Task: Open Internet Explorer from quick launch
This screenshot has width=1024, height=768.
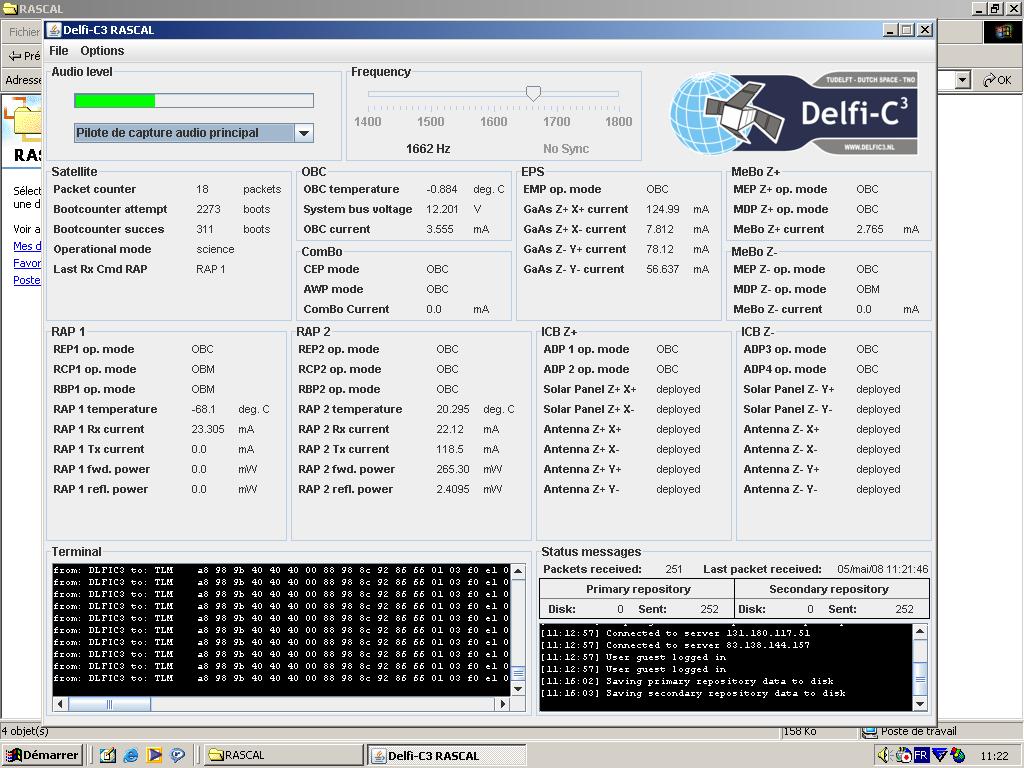Action: click(x=130, y=755)
